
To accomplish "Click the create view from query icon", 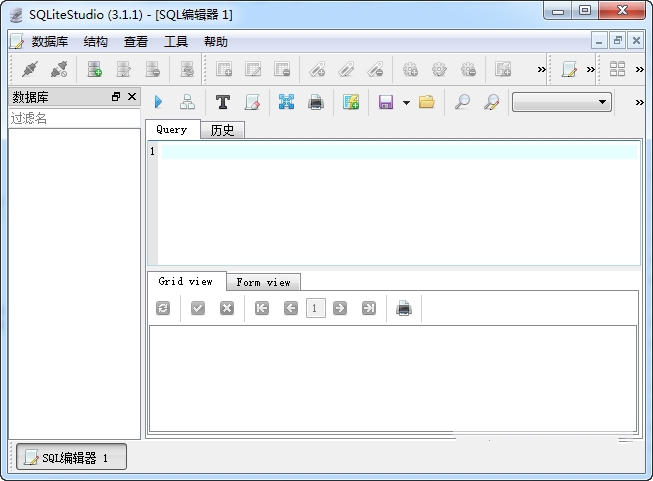I will [x=351, y=102].
